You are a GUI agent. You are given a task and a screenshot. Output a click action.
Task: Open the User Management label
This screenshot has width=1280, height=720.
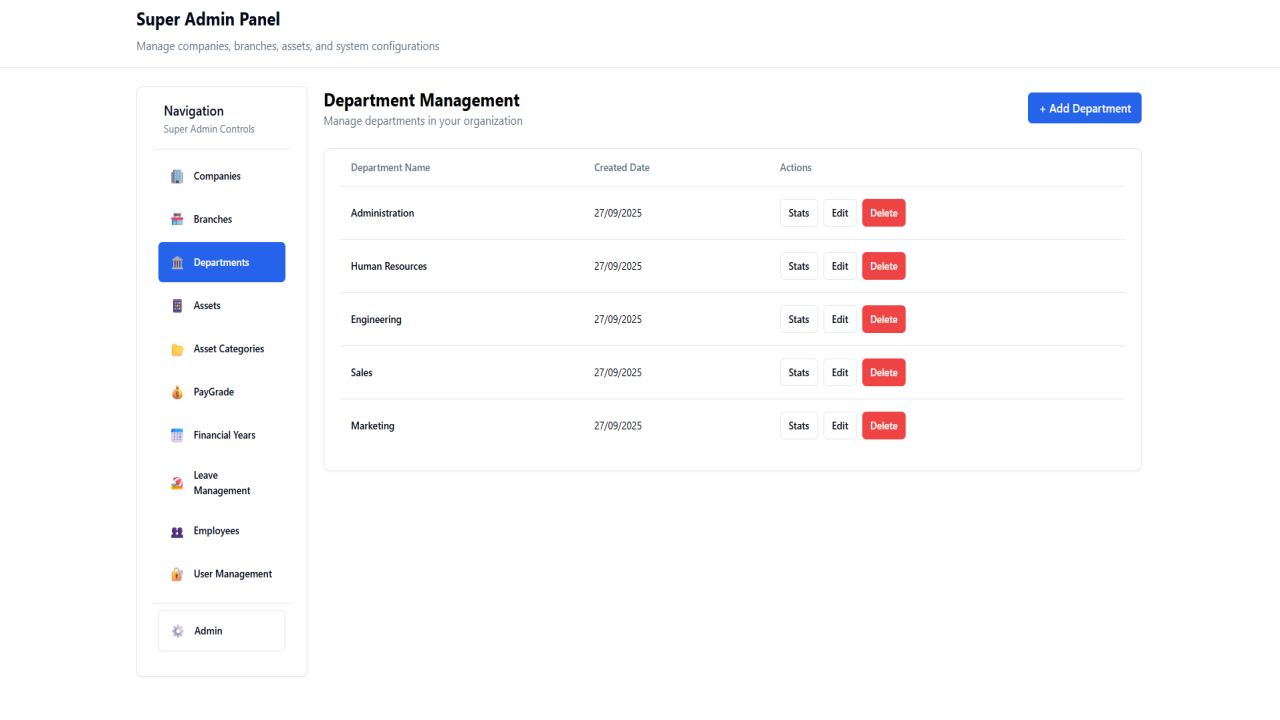233,574
